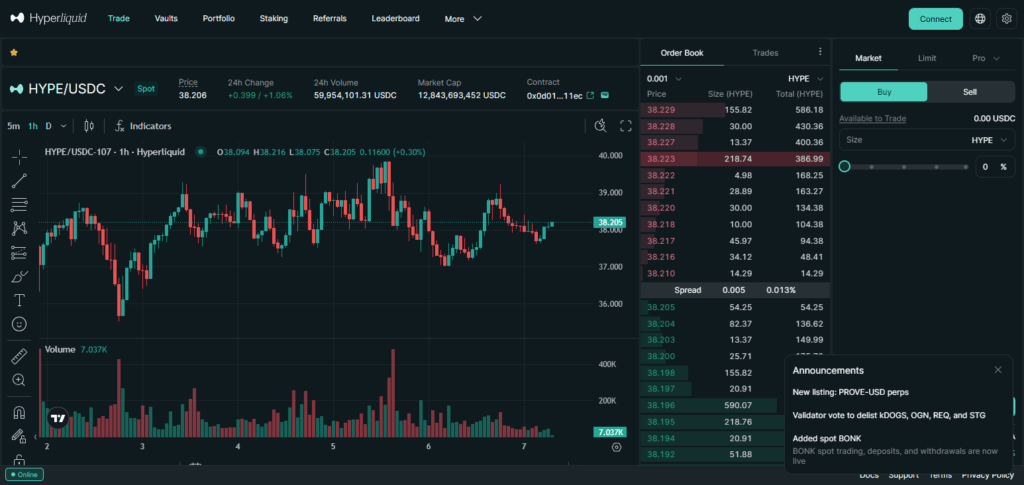Screen dimensions: 1024x485
Task: Open order book three-dot options menu
Action: coord(820,52)
